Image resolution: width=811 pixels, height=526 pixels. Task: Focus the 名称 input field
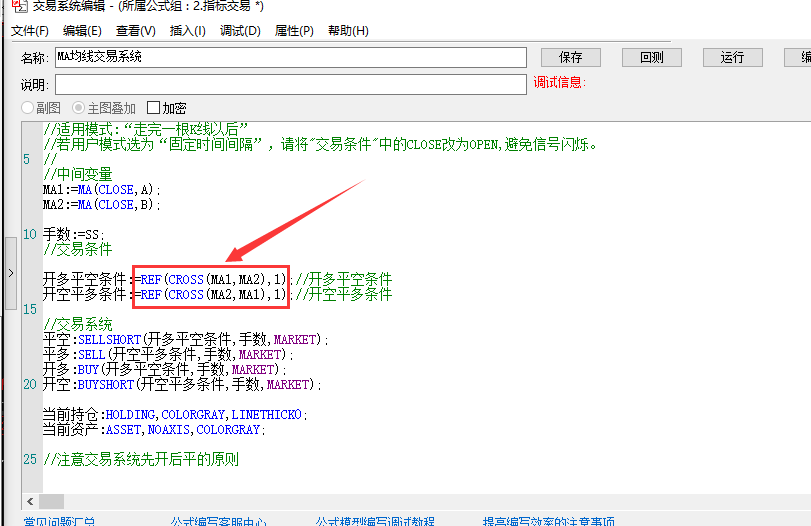291,57
